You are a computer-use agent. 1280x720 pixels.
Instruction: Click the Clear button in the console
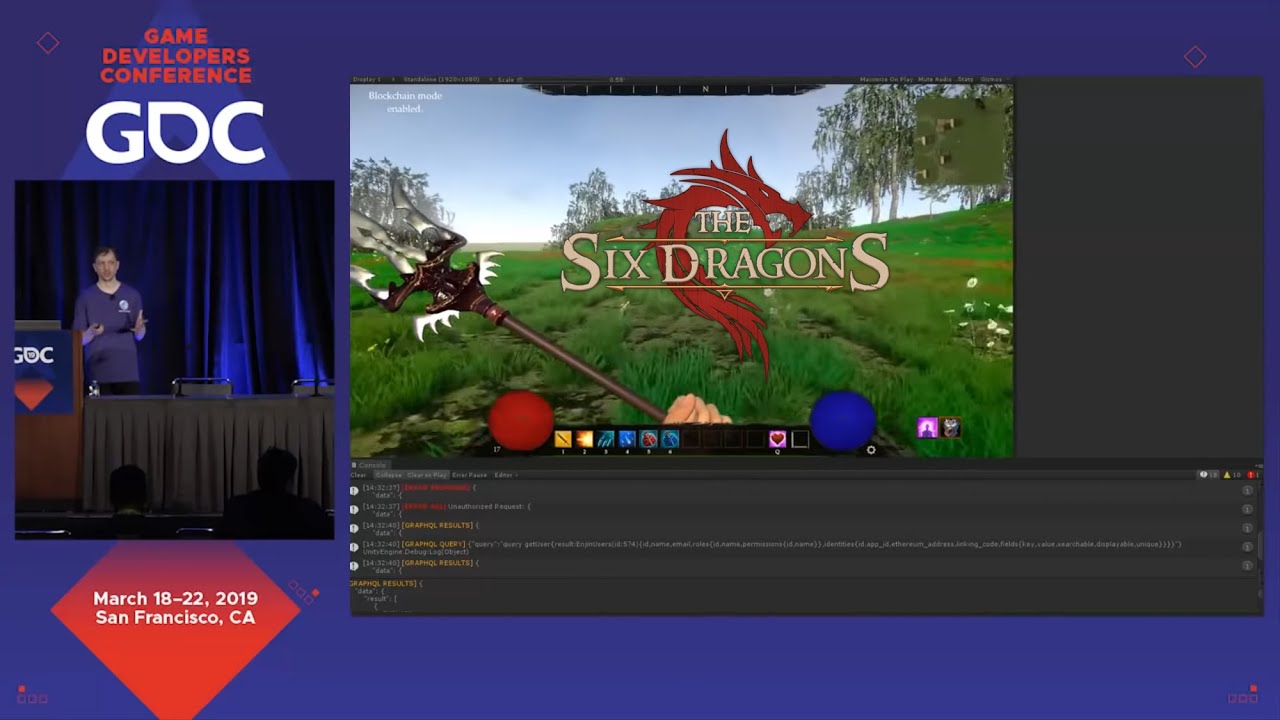point(358,475)
